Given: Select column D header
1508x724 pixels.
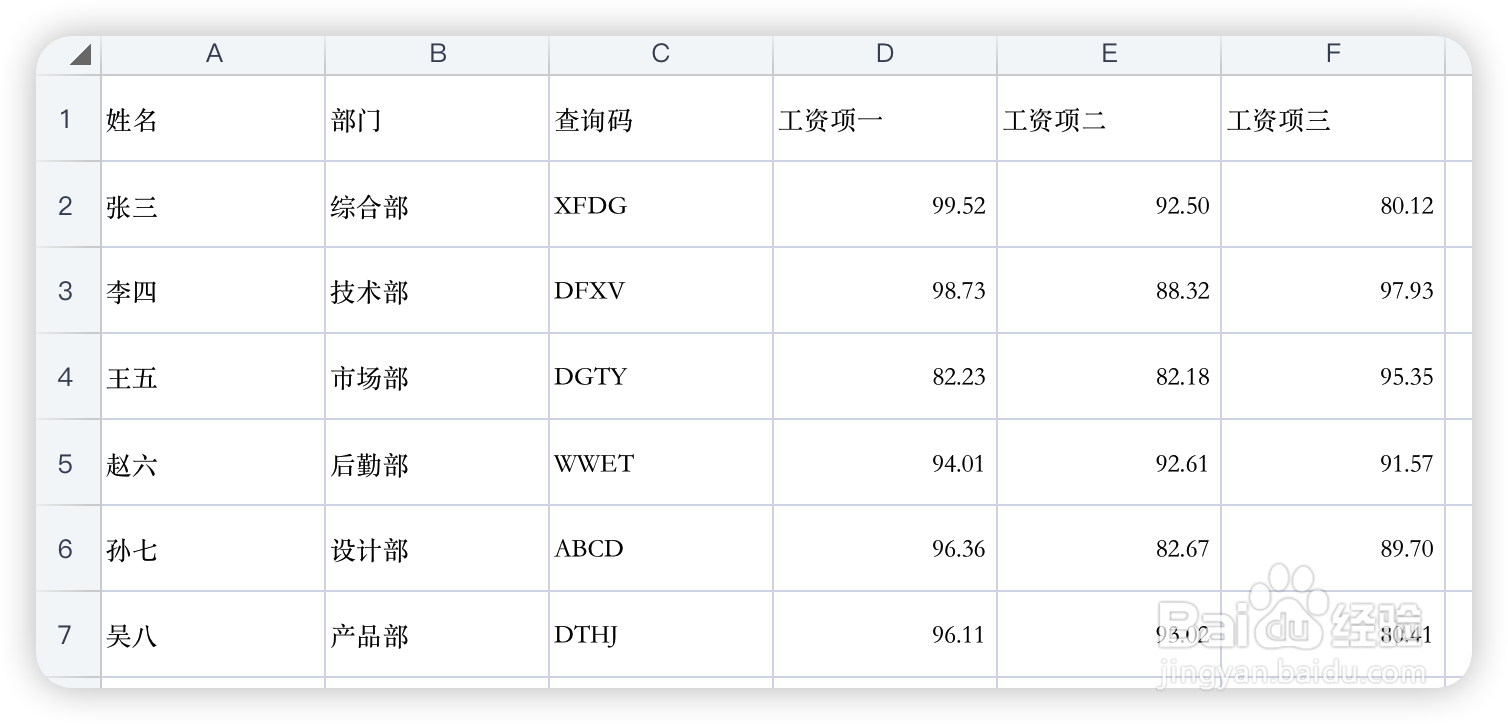Looking at the screenshot, I should point(884,54).
